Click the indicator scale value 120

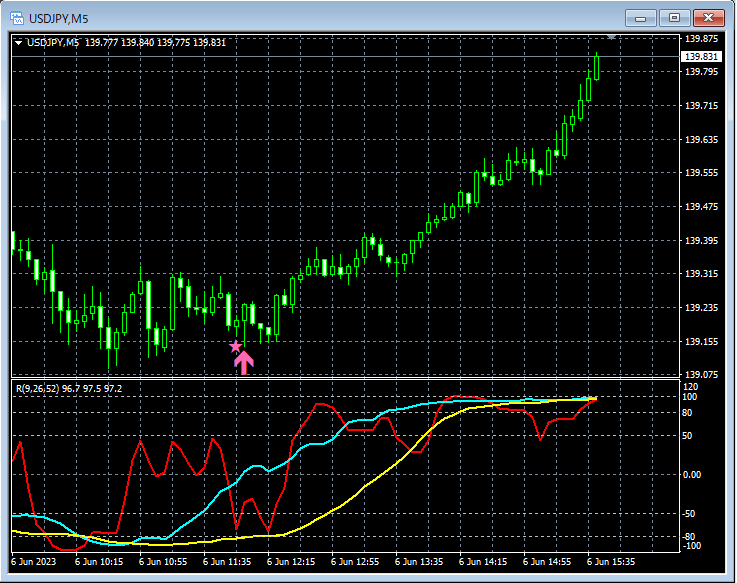point(691,387)
